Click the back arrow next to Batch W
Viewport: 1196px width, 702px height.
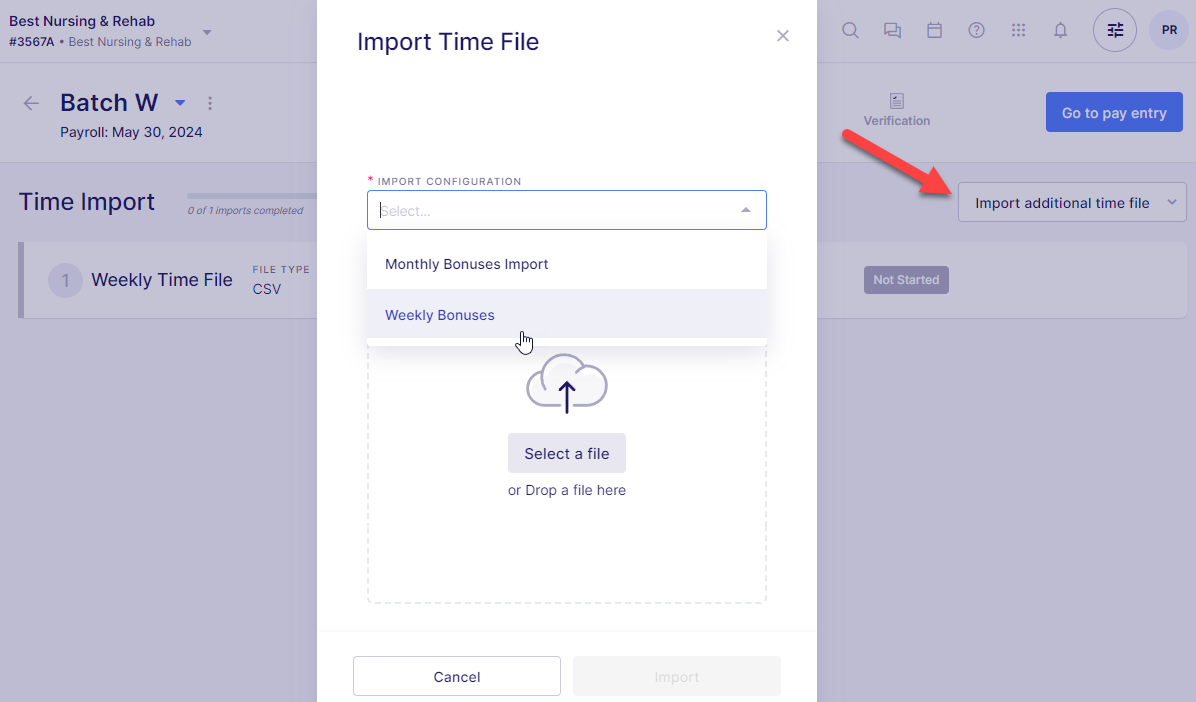pyautogui.click(x=30, y=102)
